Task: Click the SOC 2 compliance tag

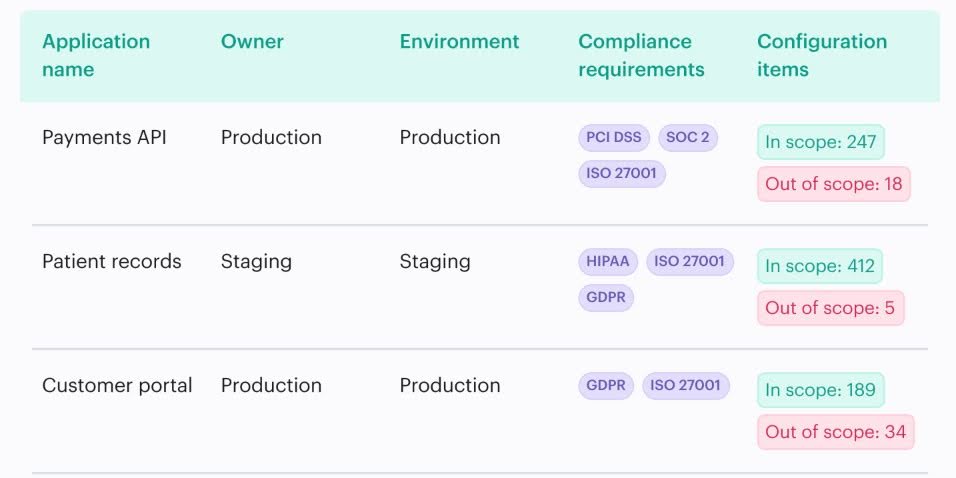Action: click(x=688, y=137)
